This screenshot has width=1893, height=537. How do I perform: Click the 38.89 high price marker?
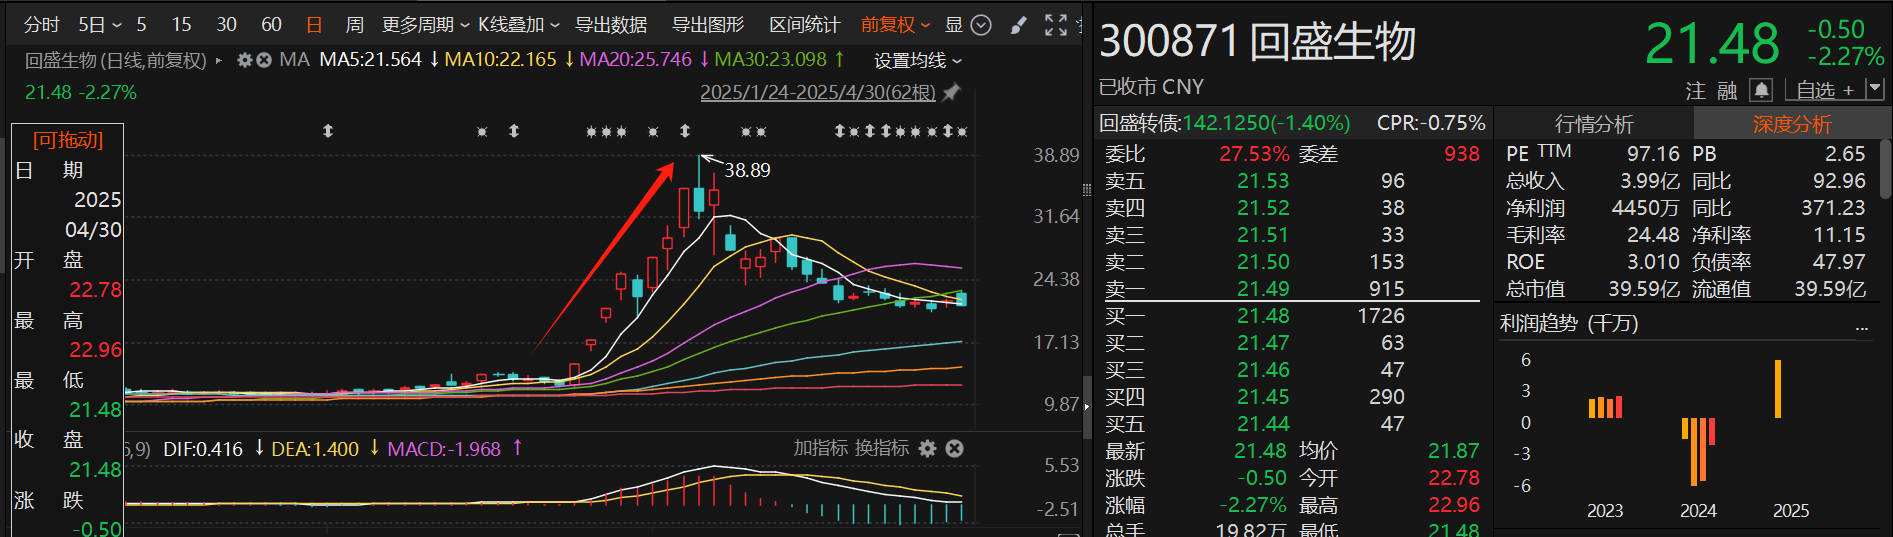[747, 170]
